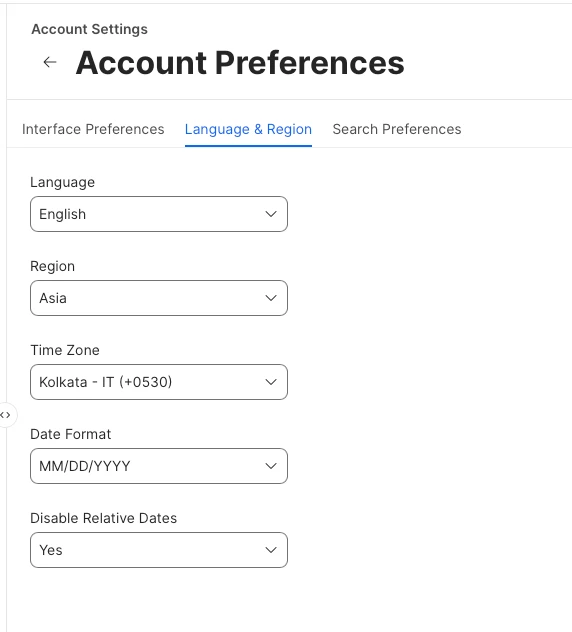Click the Time Zone field label
The height and width of the screenshot is (632, 572).
pos(65,350)
